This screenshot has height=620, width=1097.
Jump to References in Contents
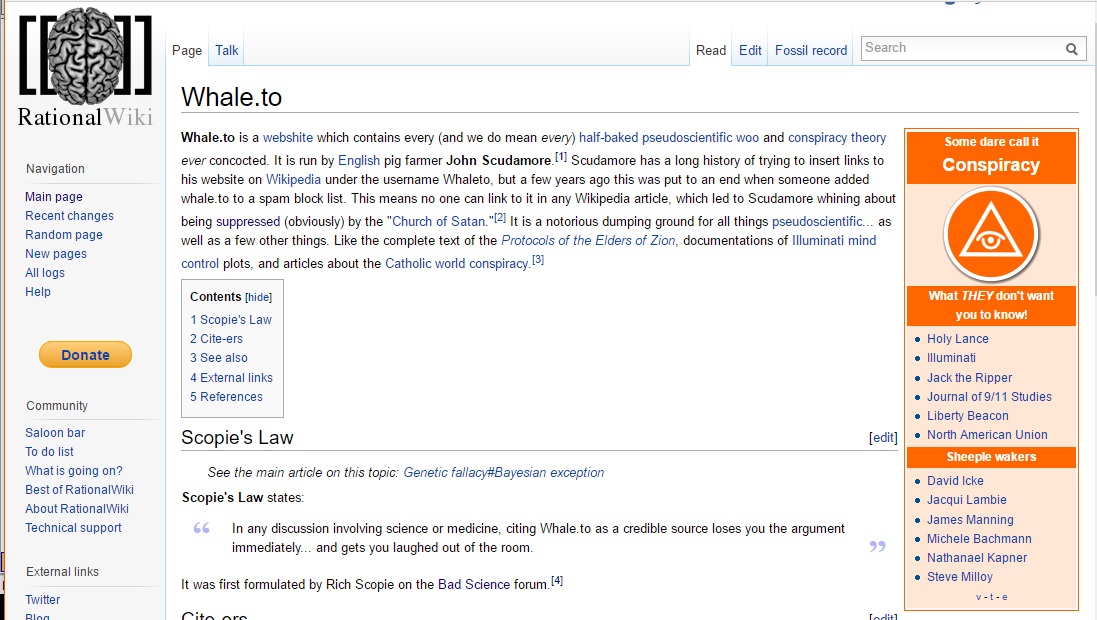tap(227, 396)
